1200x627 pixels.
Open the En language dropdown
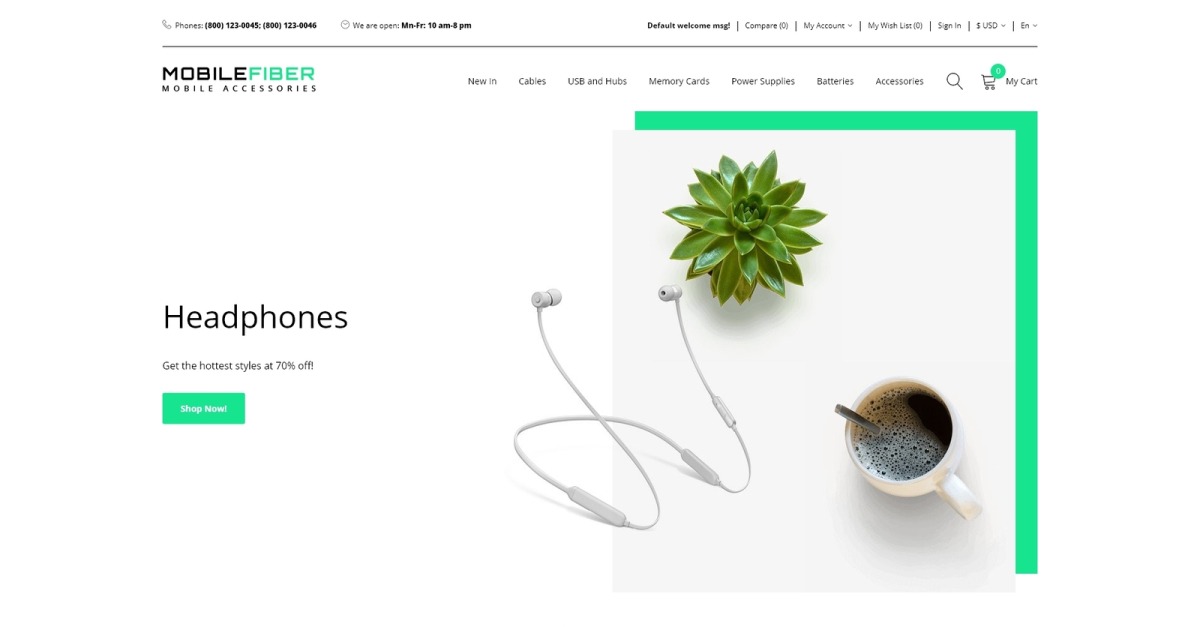(x=1029, y=25)
